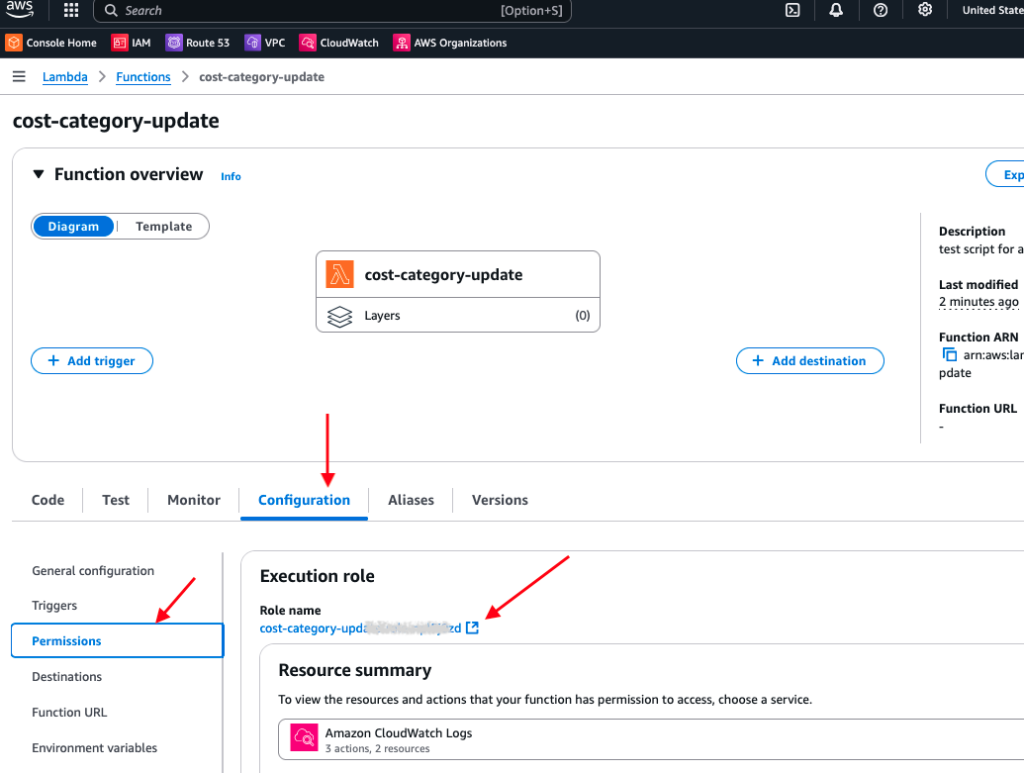Collapse the Function overview section
The image size is (1024, 773).
coord(38,173)
